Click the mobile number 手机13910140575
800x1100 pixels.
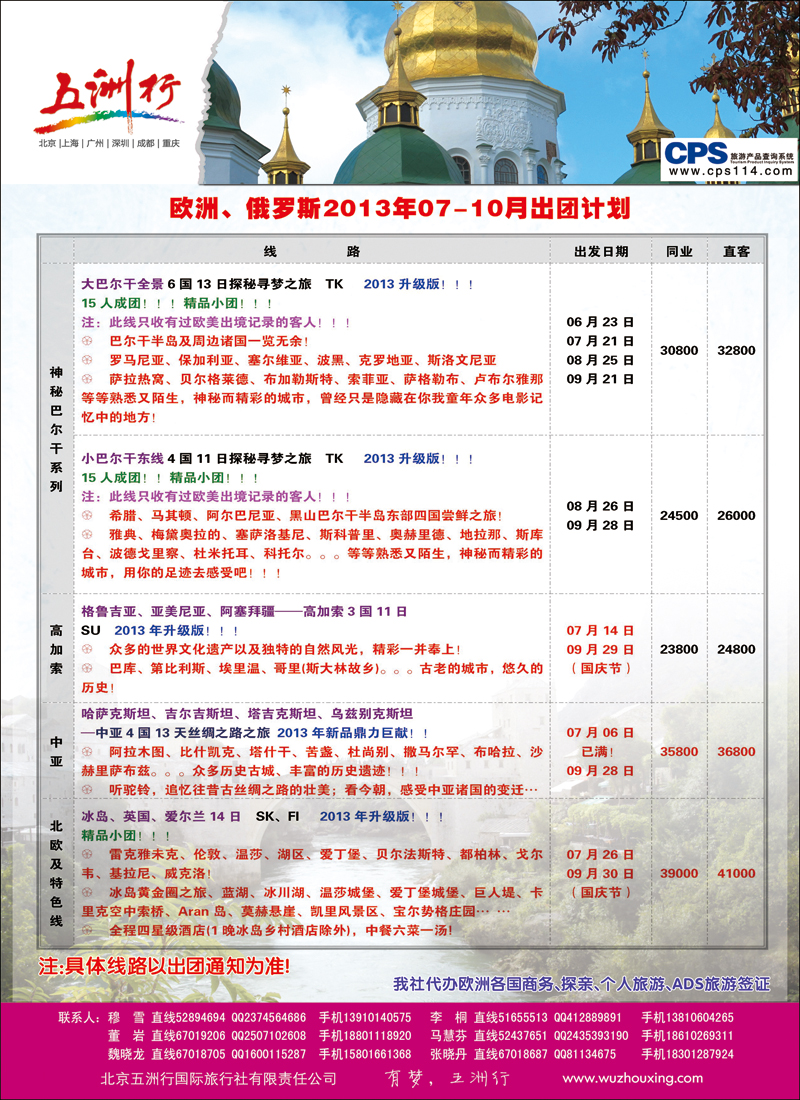(365, 1017)
